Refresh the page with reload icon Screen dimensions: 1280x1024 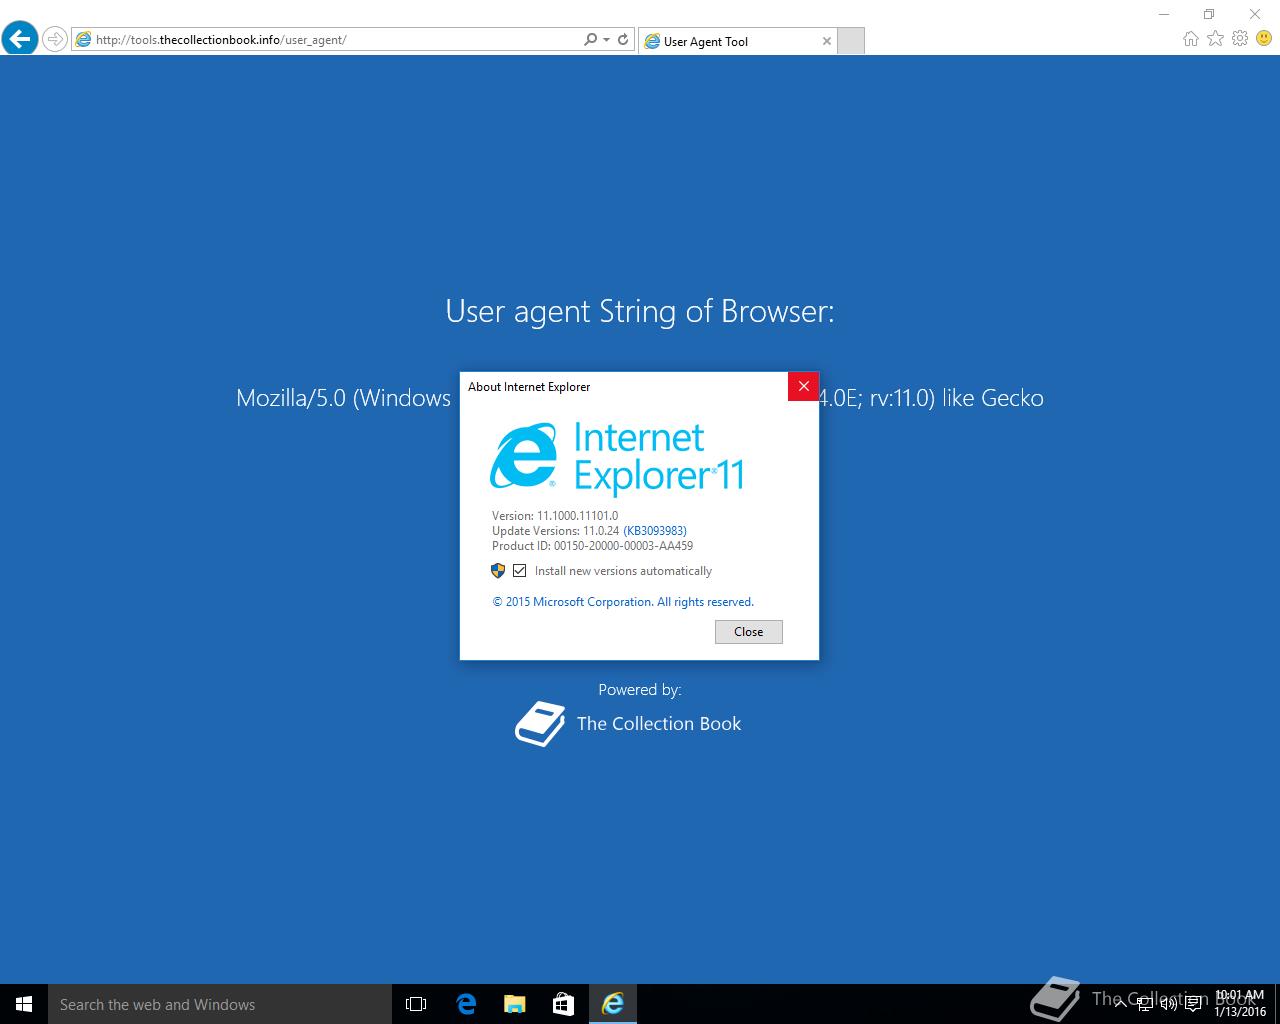[x=623, y=39]
